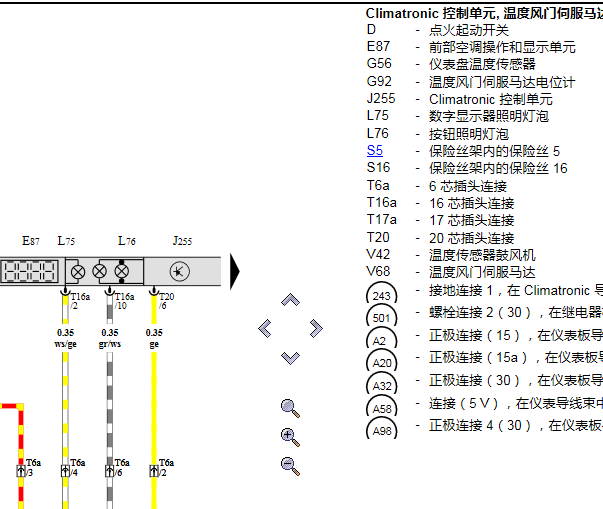This screenshot has height=509, width=603.
Task: Select the V68 legend entry
Action: 451,272
